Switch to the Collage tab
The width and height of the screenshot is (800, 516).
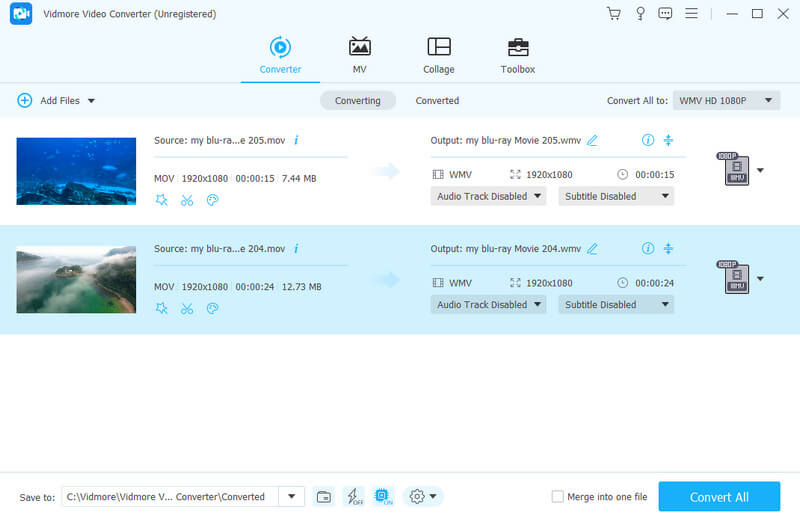[x=438, y=56]
